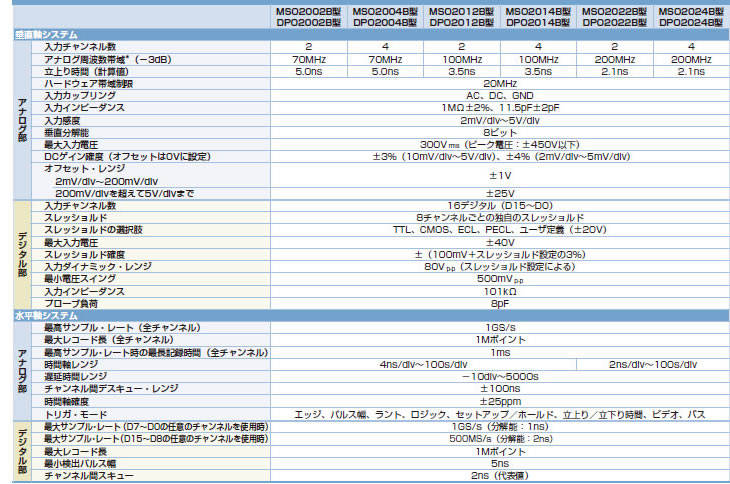Click 100MHz under the MSO2012B型 column
This screenshot has width=730, height=484.
click(x=461, y=60)
